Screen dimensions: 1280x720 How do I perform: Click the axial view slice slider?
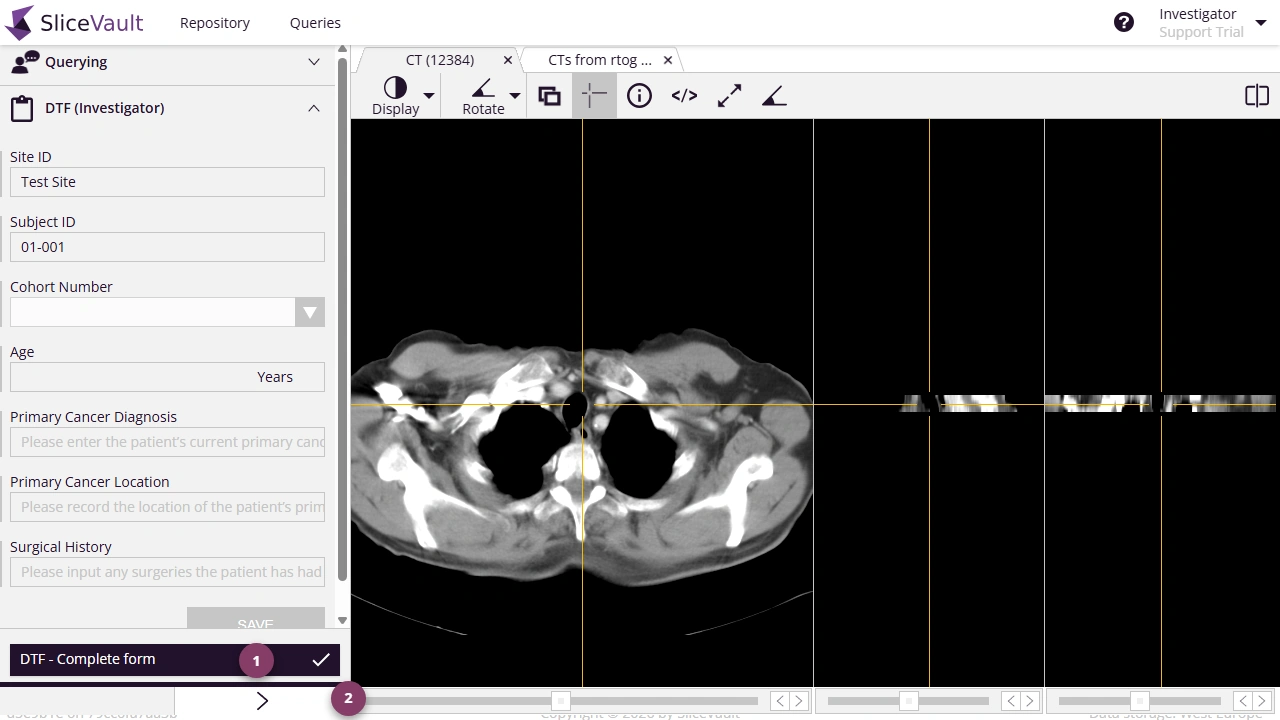(x=561, y=701)
